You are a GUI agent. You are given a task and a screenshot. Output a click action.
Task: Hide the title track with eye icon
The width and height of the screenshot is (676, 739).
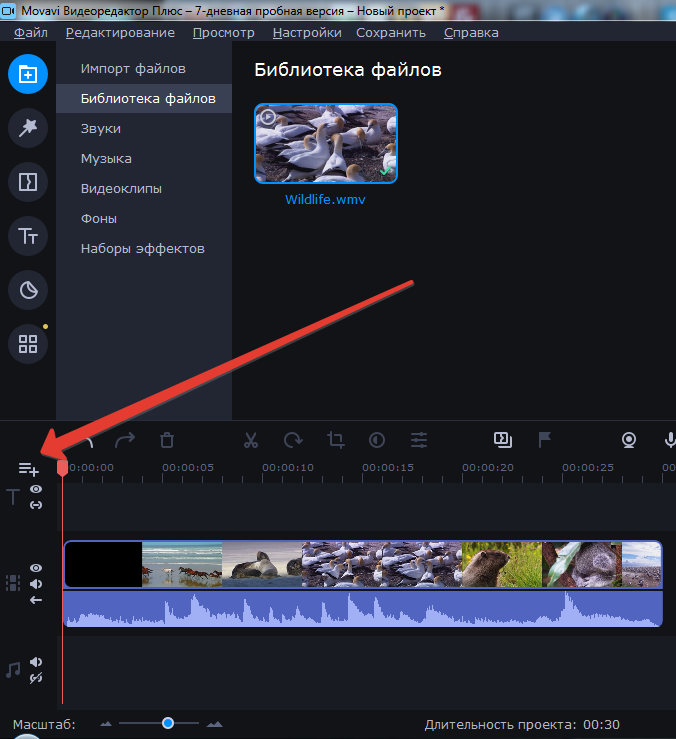click(x=36, y=489)
